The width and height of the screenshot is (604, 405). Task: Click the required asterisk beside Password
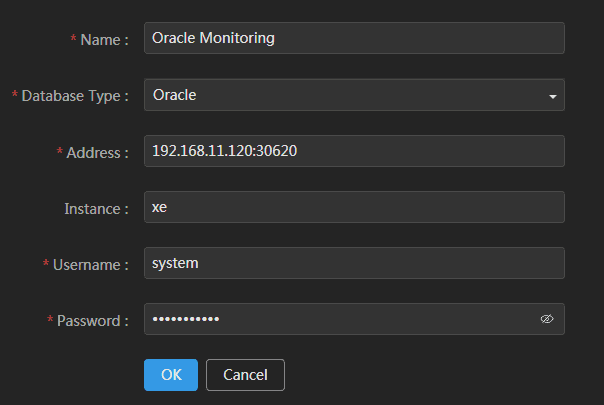49,320
